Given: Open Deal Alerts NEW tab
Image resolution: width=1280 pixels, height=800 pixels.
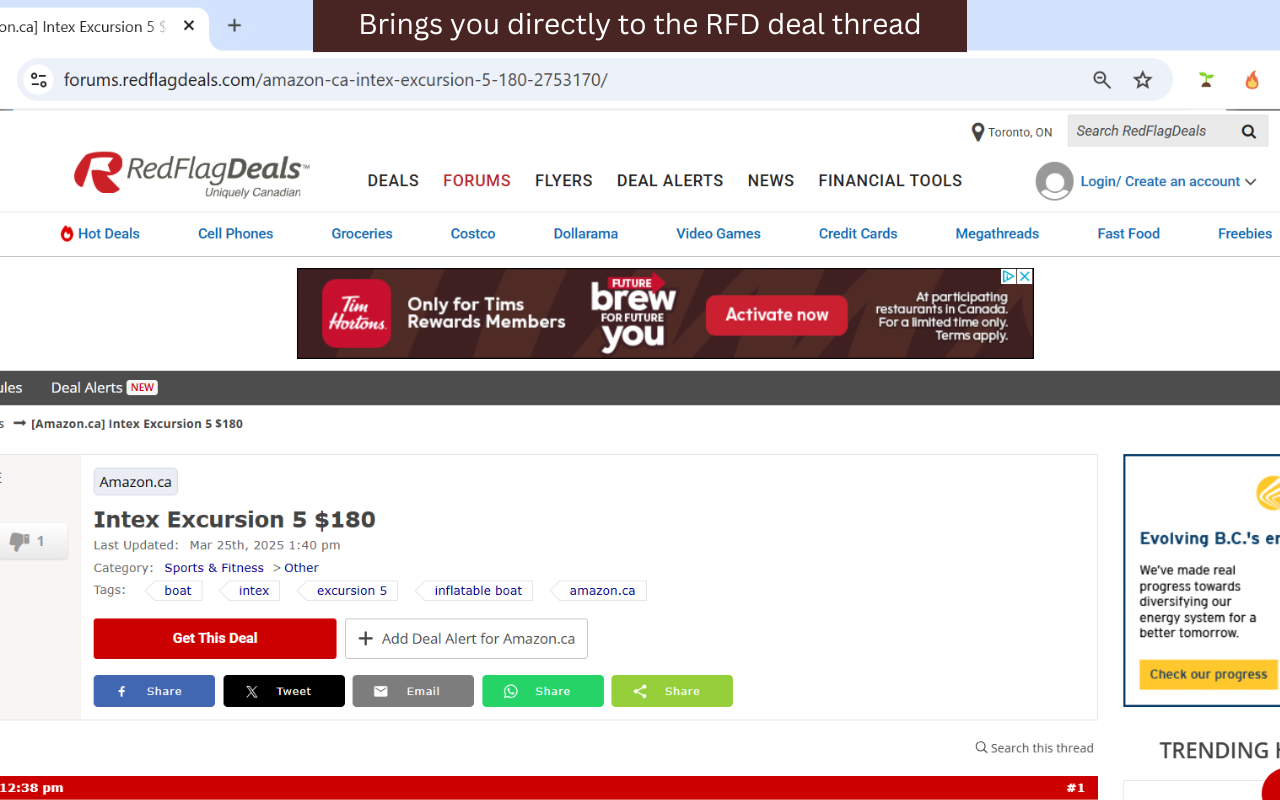Looking at the screenshot, I should tap(104, 388).
